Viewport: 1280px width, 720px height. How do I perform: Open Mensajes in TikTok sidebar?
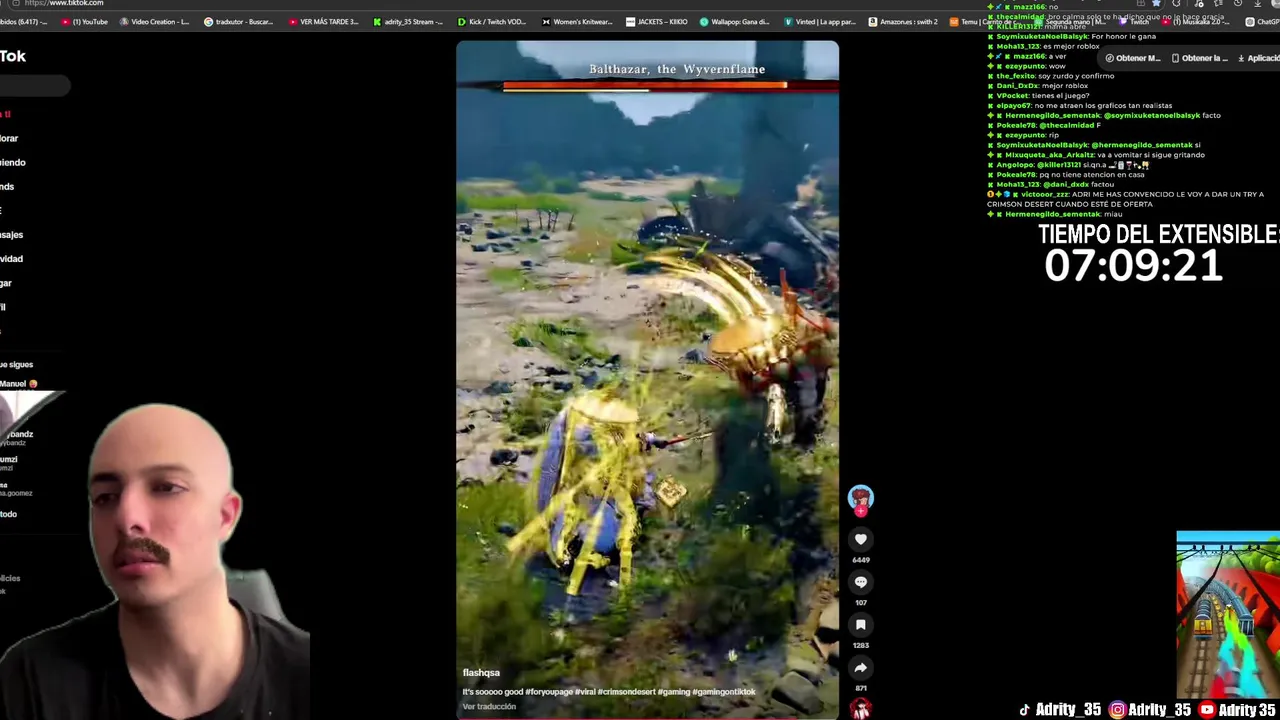click(11, 234)
